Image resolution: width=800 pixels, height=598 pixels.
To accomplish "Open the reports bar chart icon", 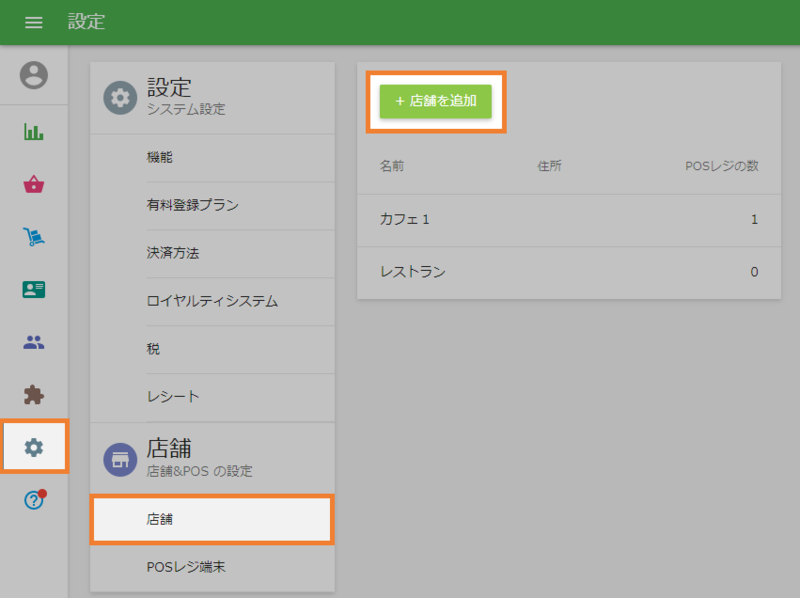I will pos(34,131).
